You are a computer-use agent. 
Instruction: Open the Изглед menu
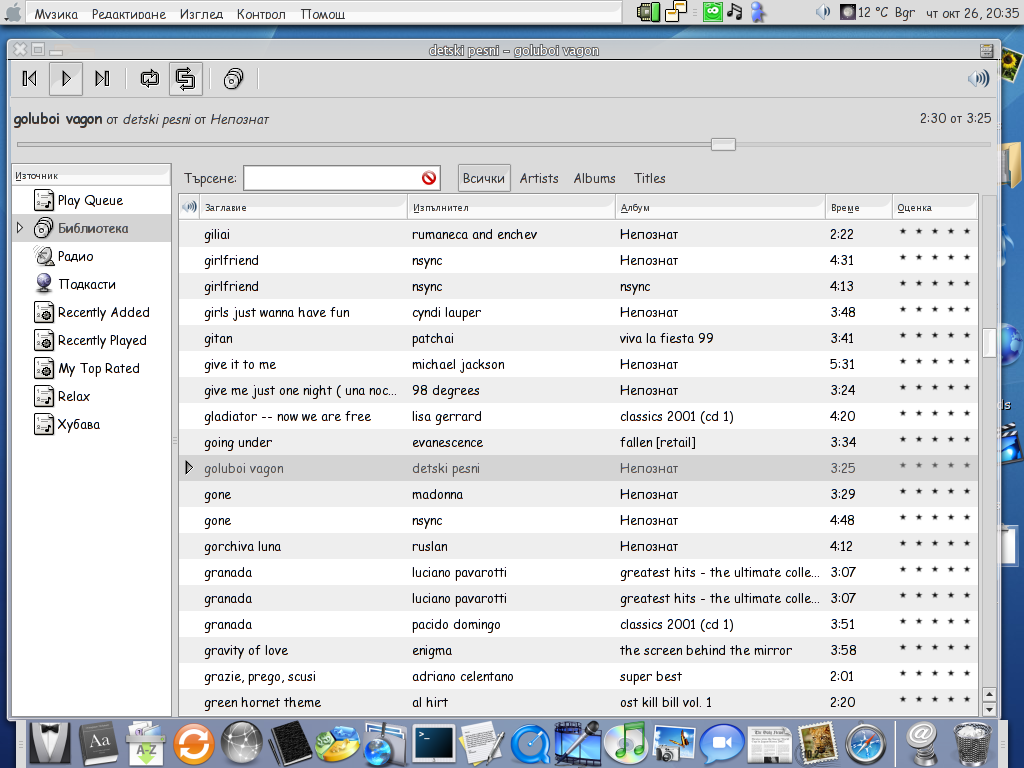tap(201, 14)
